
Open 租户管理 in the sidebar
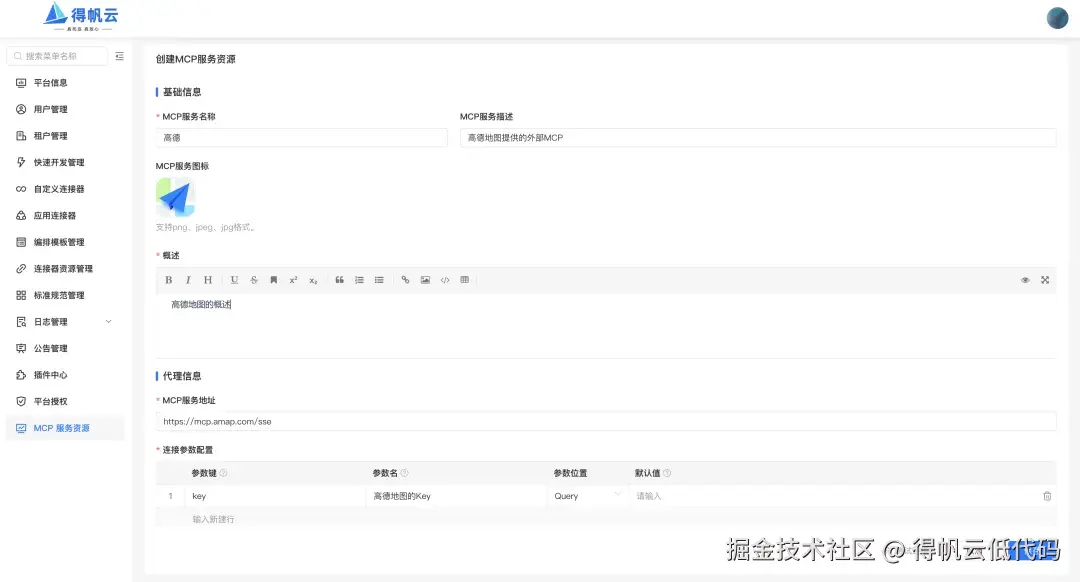pos(65,136)
